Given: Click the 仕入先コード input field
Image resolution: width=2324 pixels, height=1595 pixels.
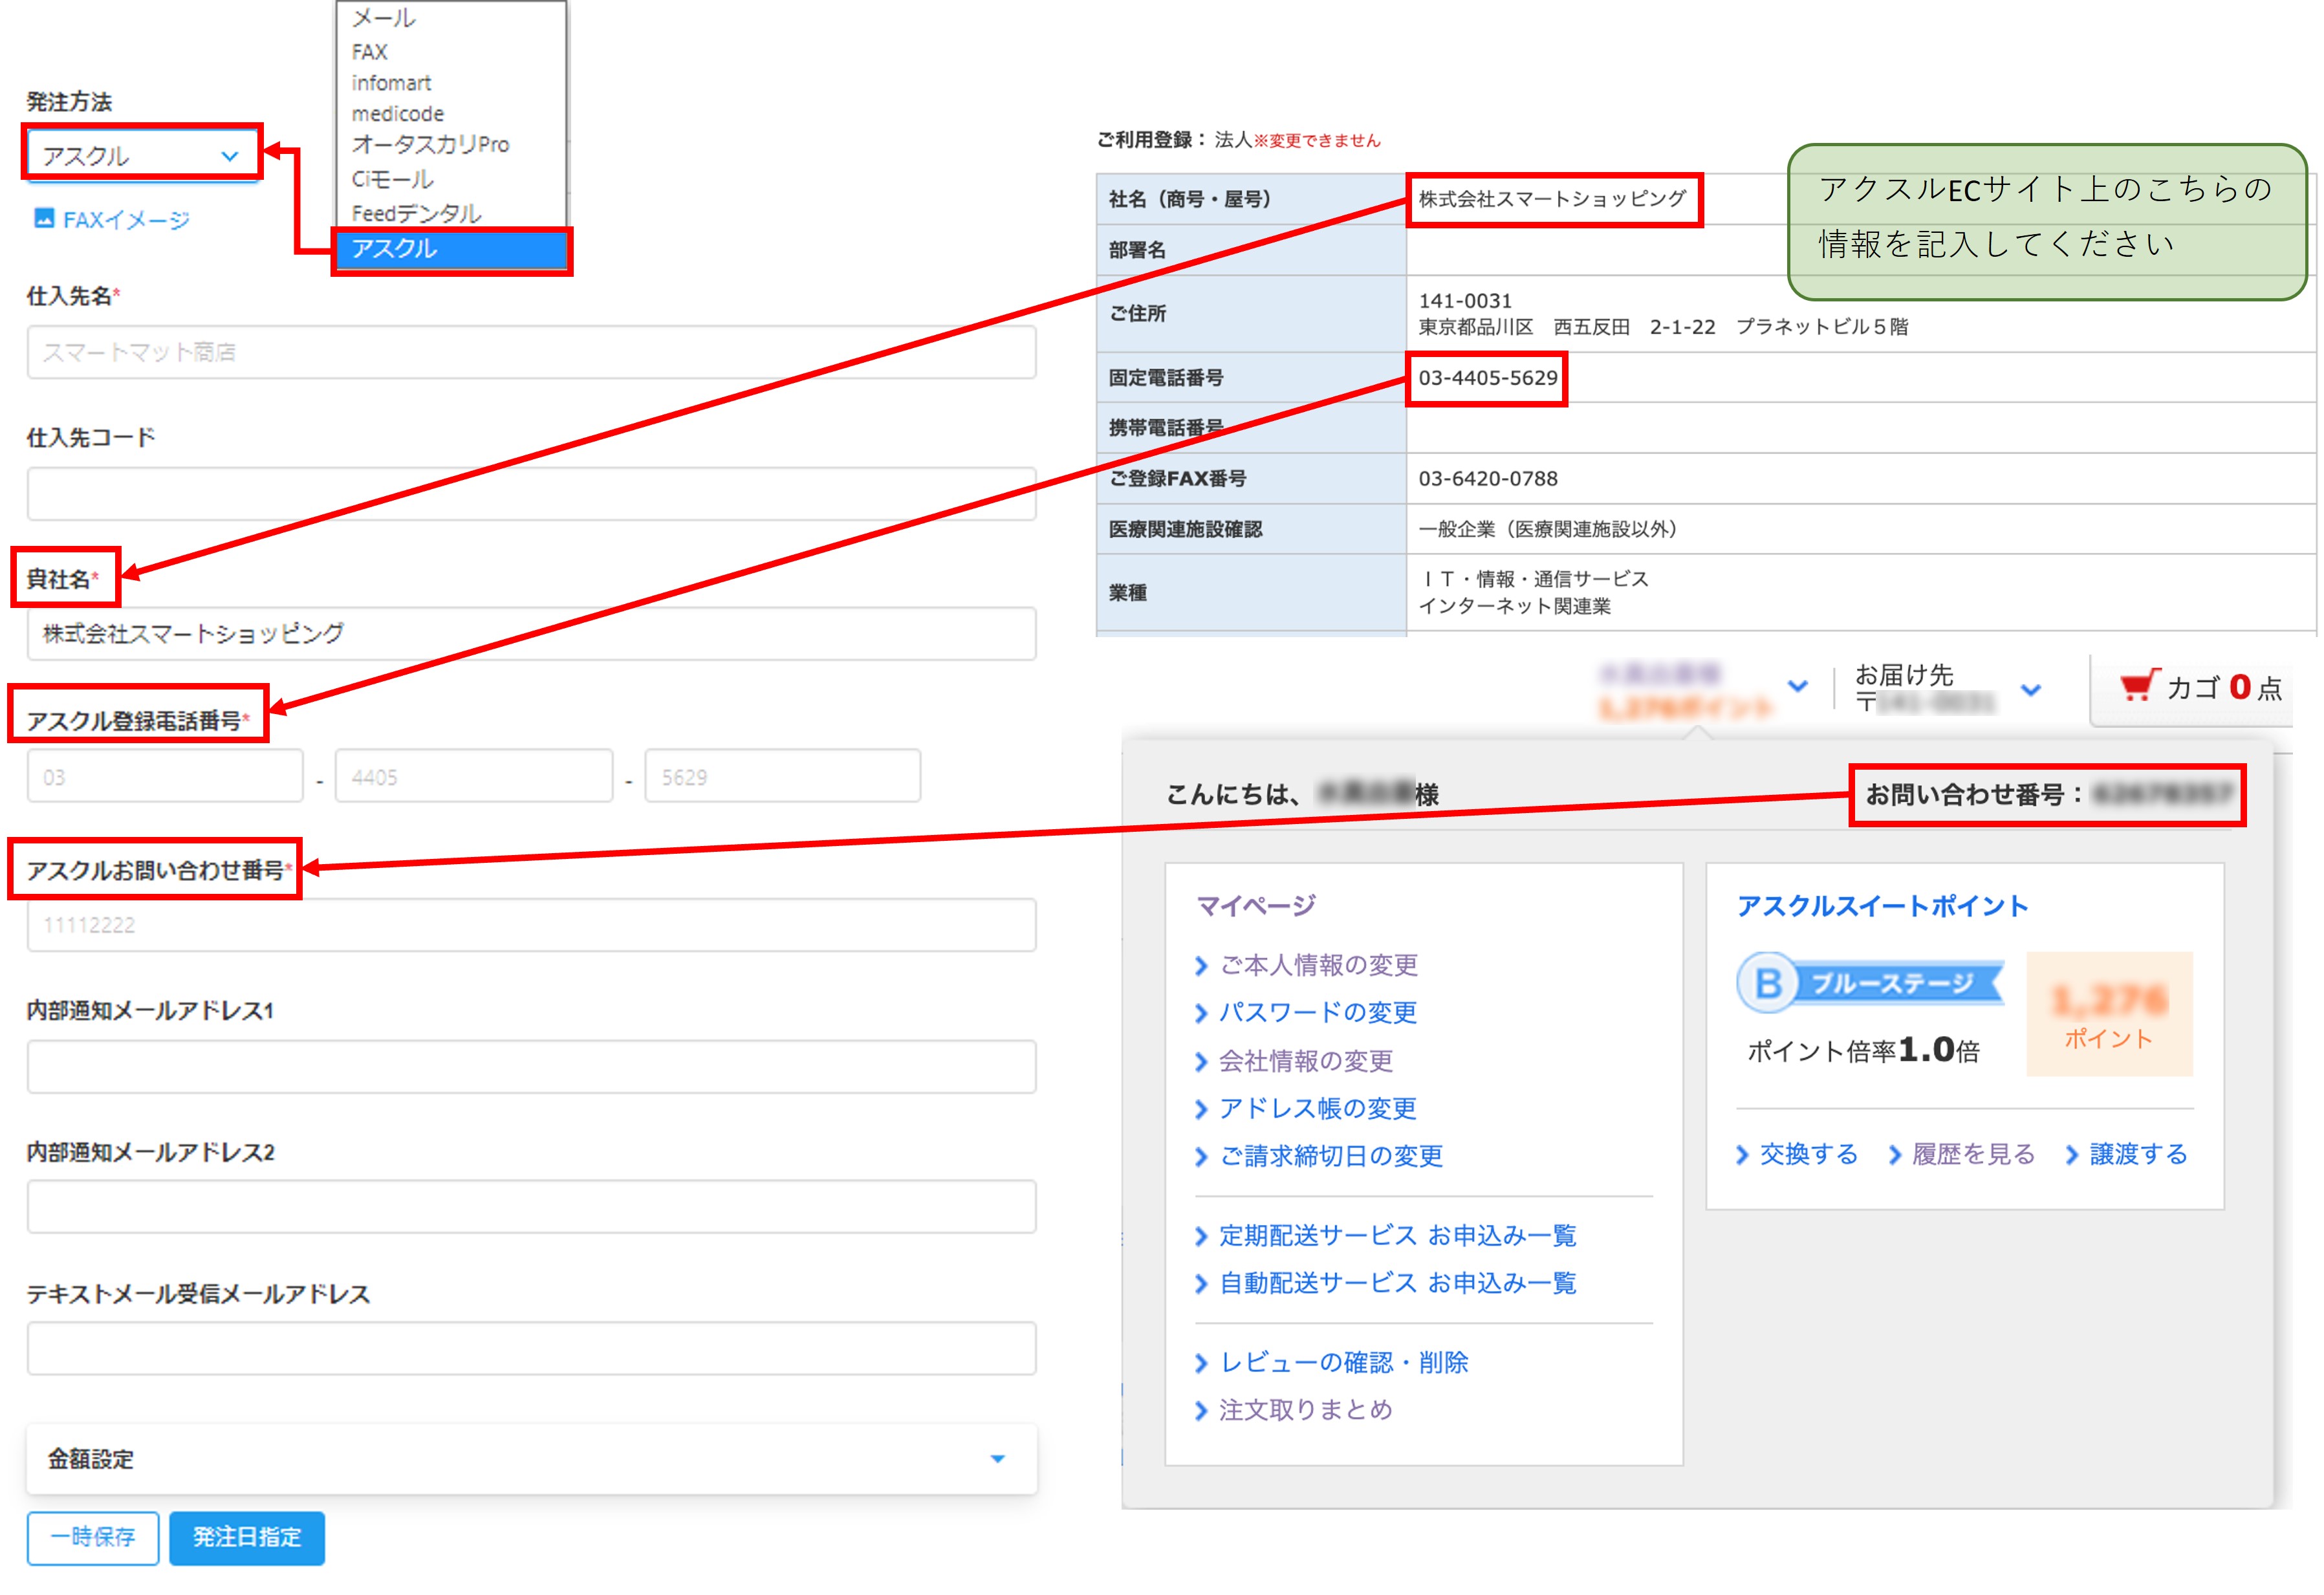Looking at the screenshot, I should (531, 493).
